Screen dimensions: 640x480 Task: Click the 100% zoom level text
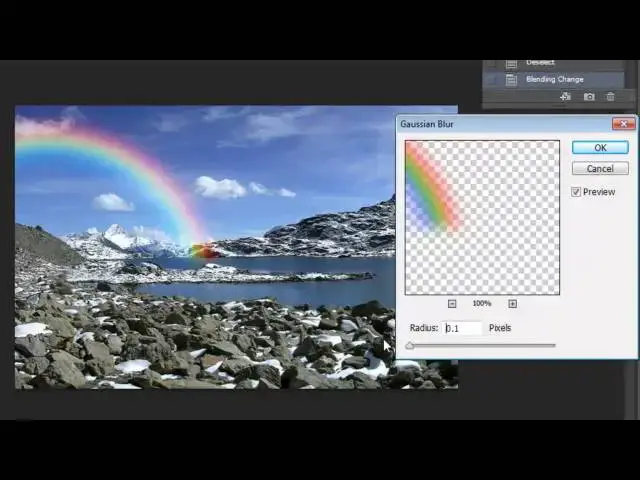[x=482, y=304]
